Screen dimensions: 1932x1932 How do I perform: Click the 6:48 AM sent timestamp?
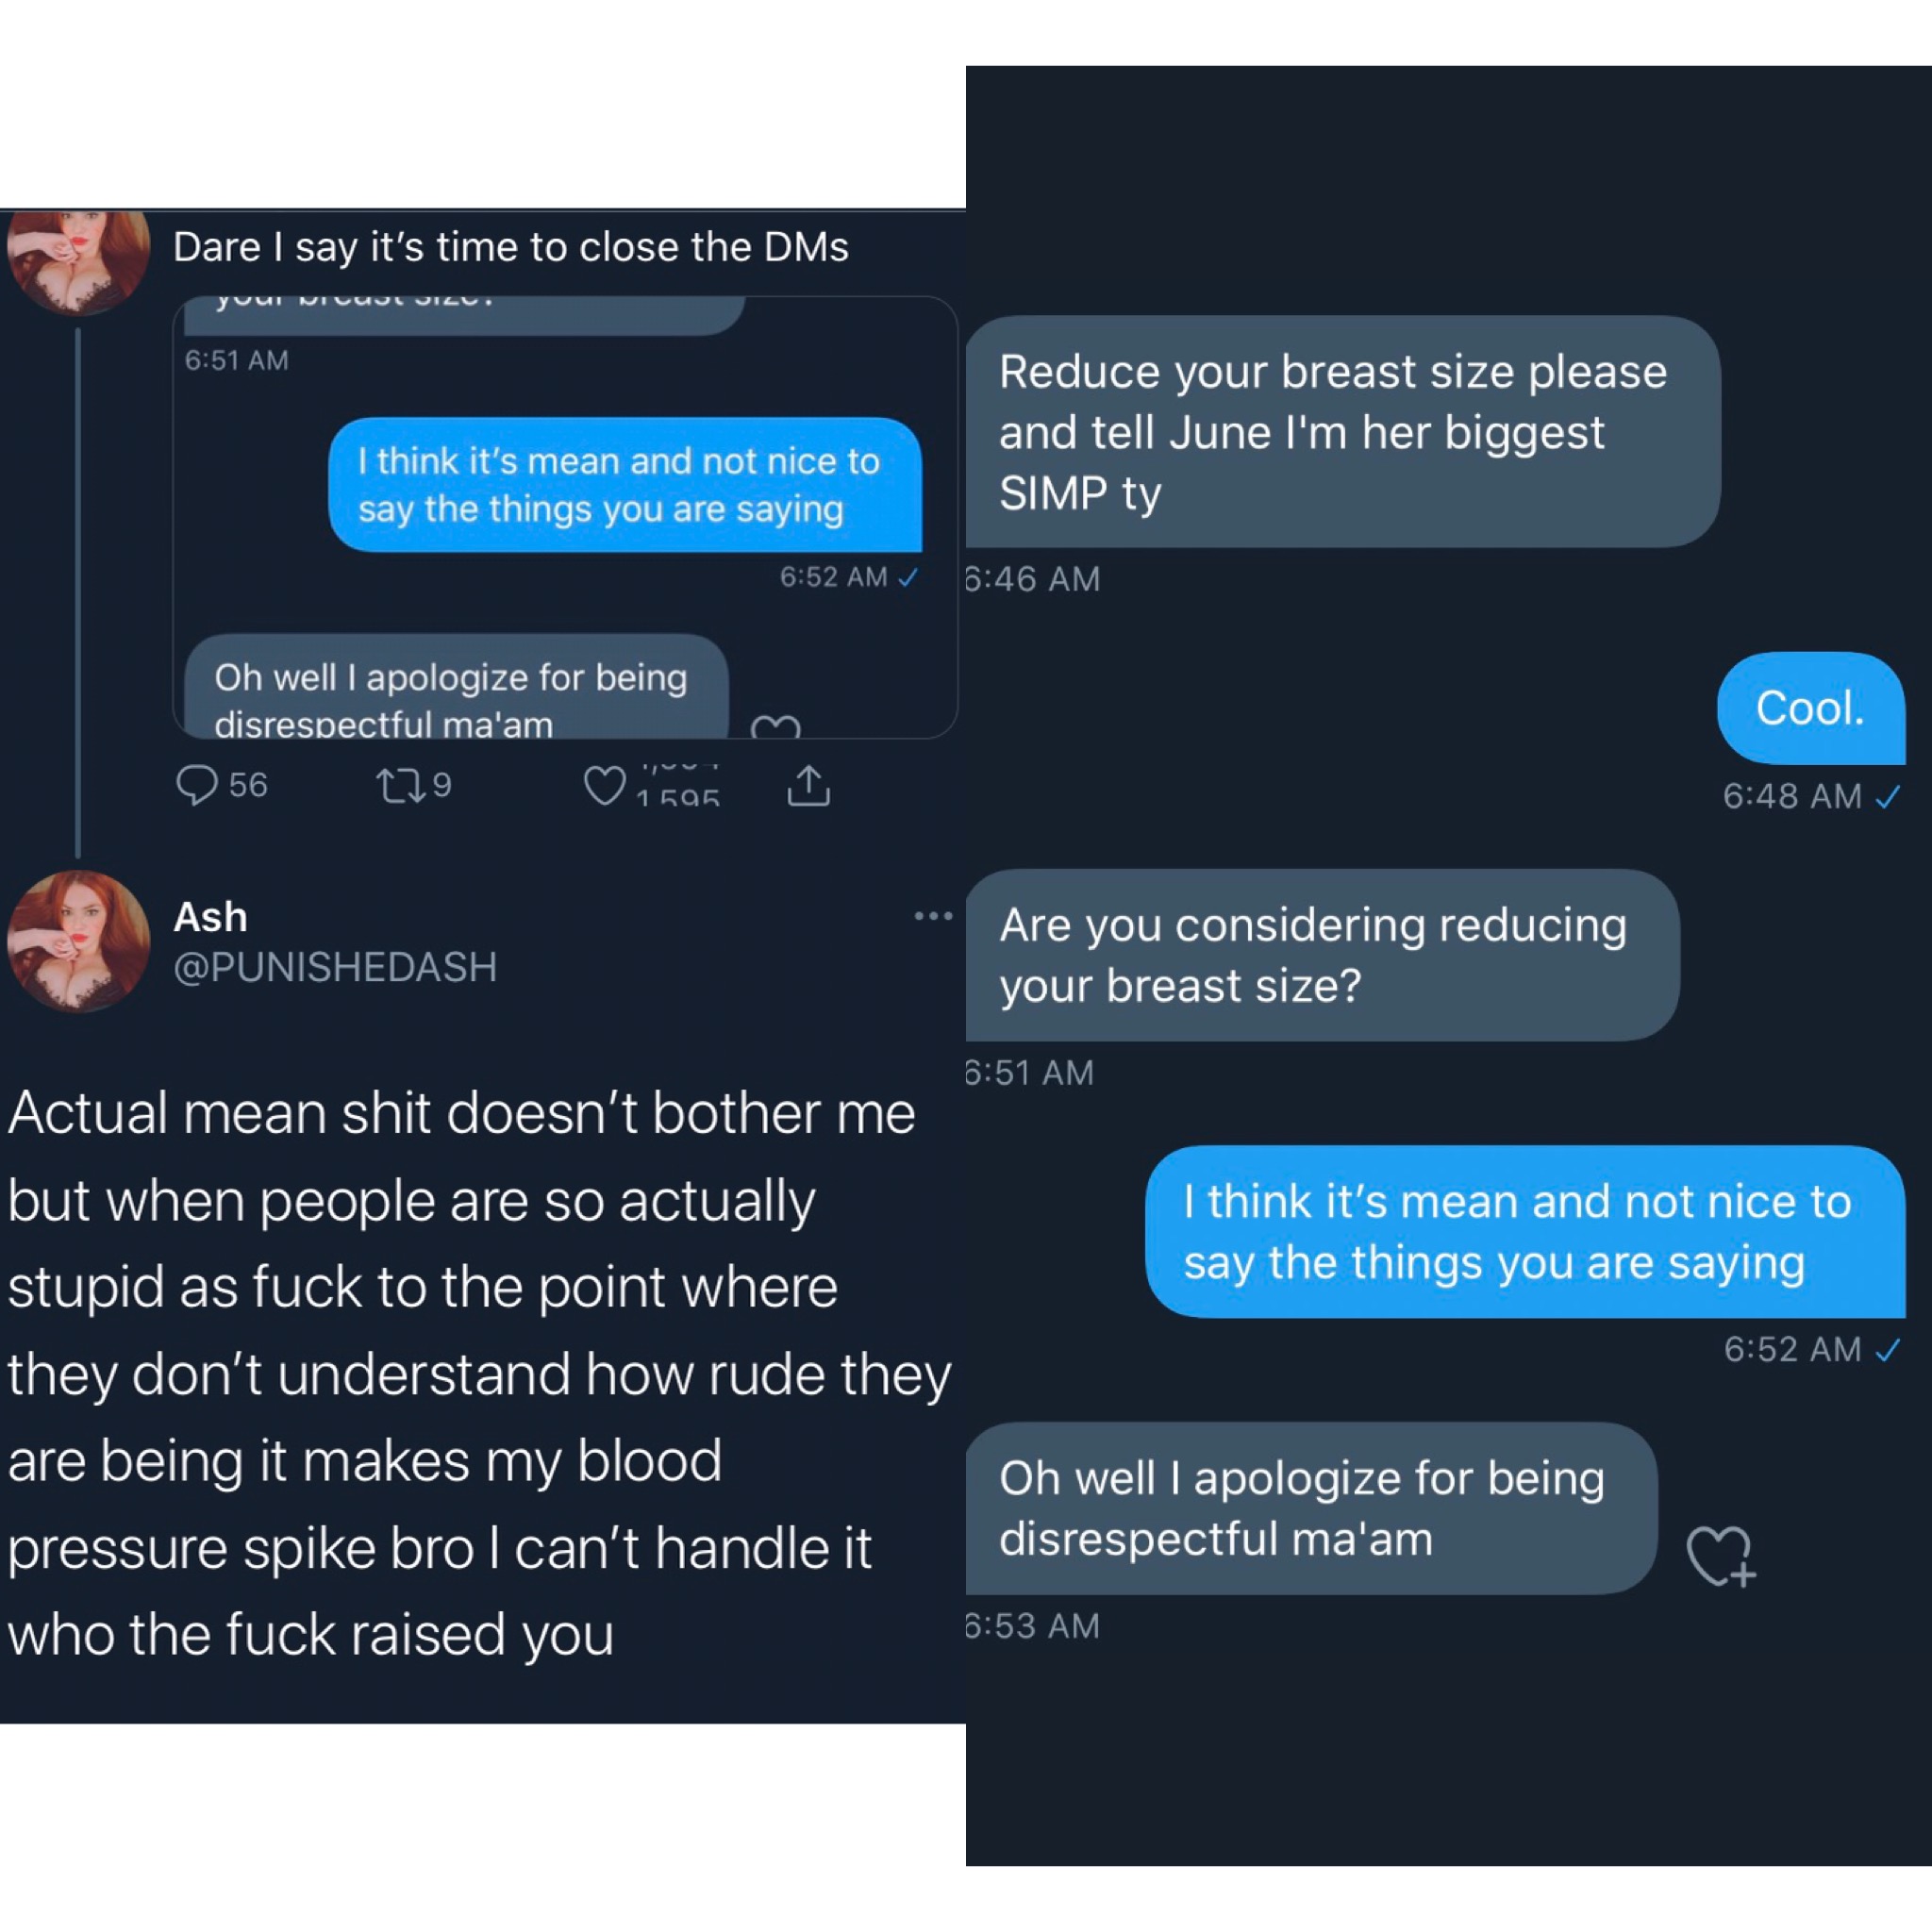[1792, 796]
